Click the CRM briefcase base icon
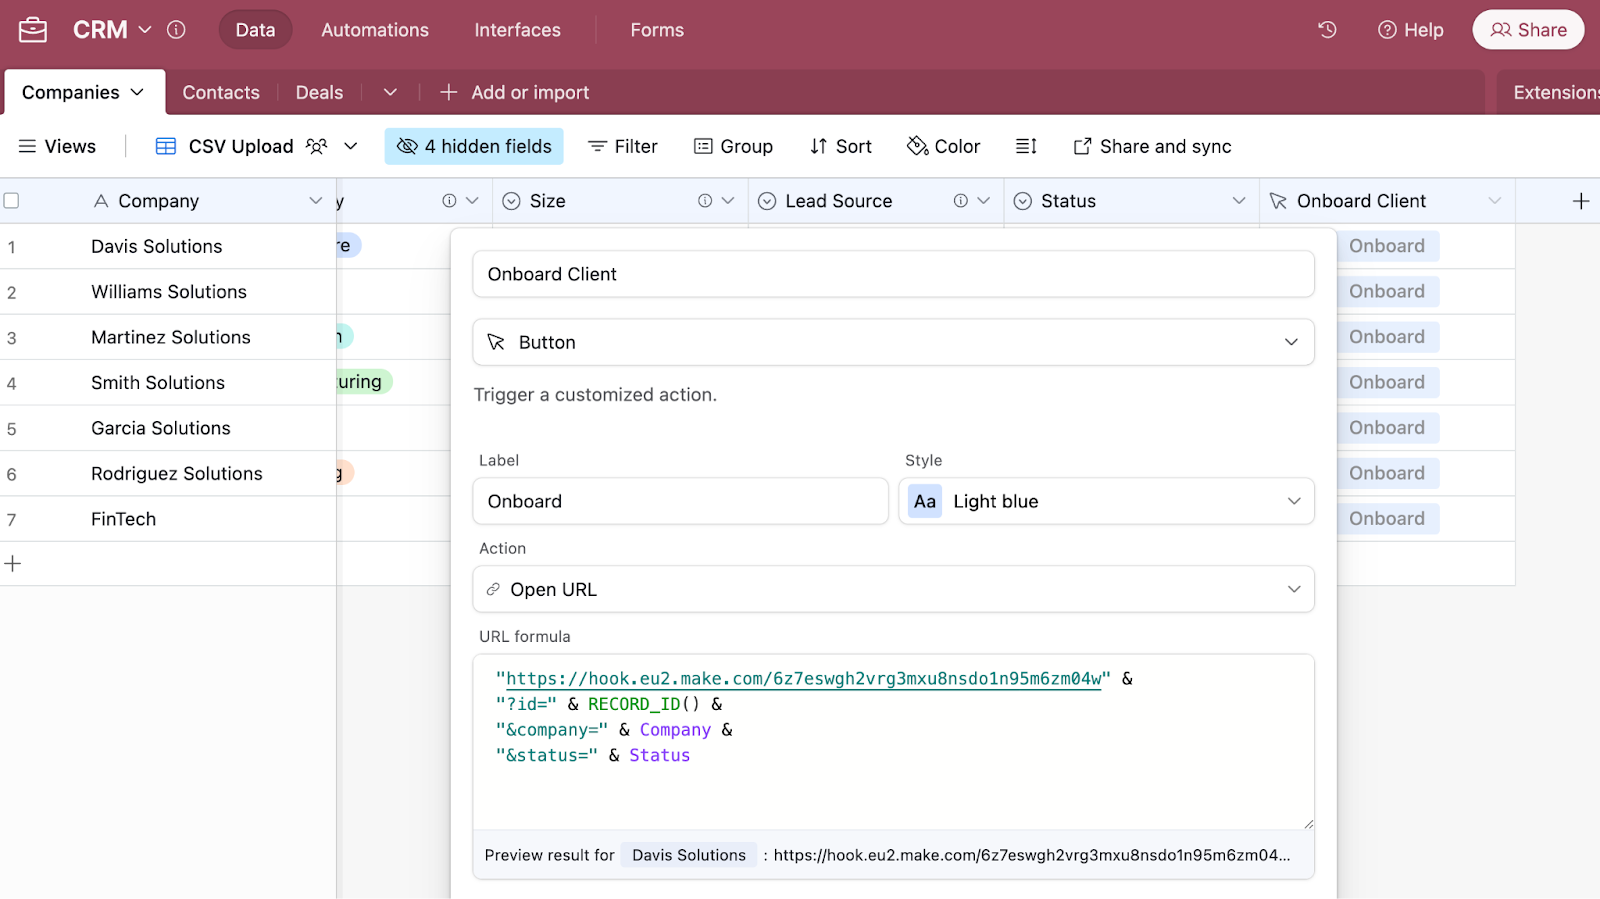Screen dimensions: 1600x899 point(33,30)
